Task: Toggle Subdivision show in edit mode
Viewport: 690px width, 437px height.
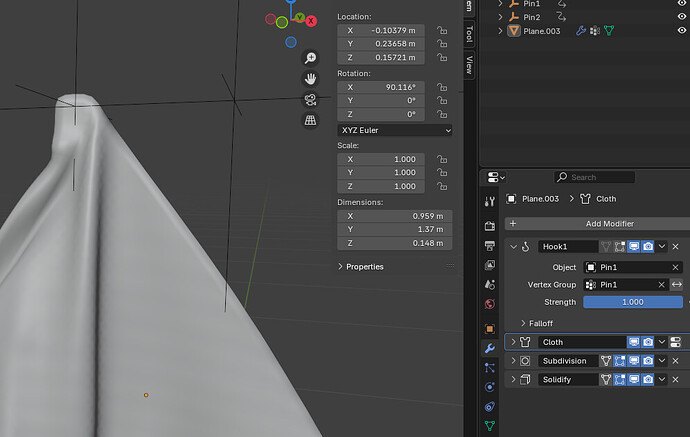Action: click(620, 361)
